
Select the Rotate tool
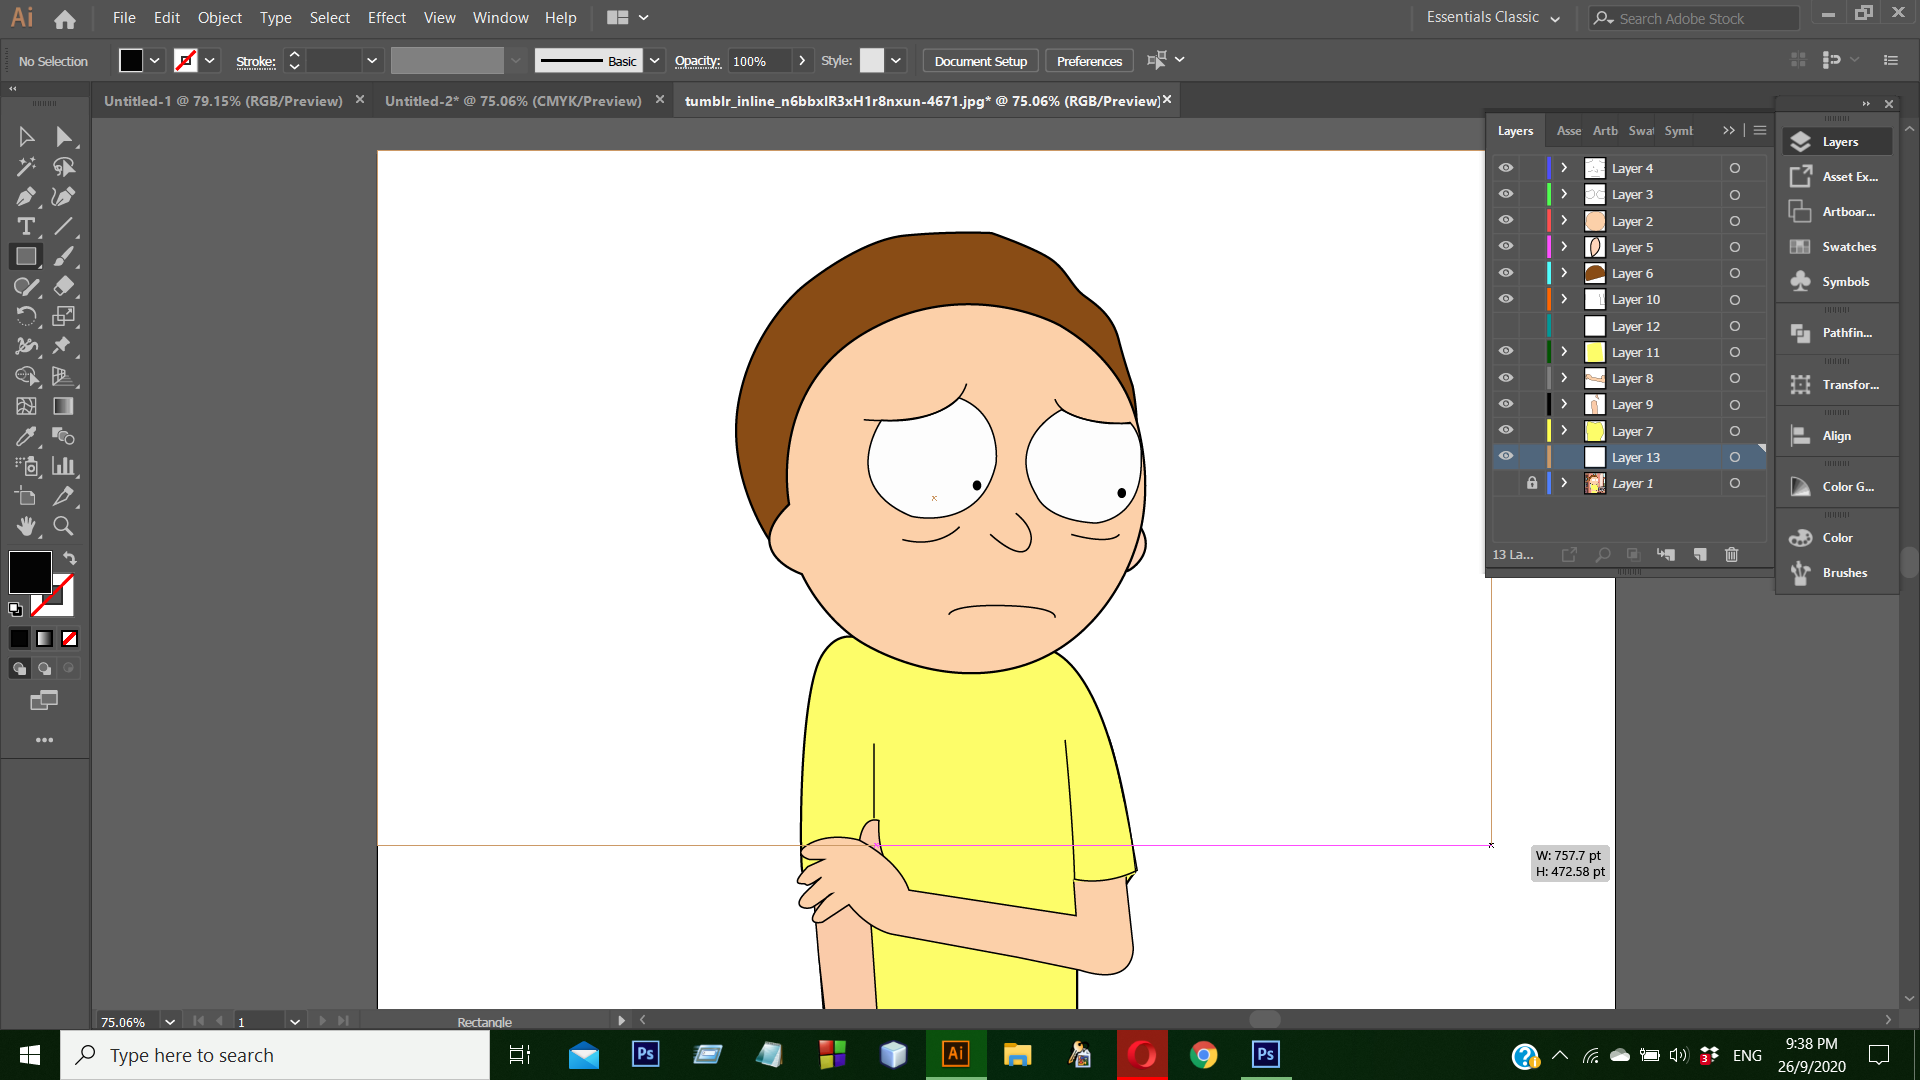point(27,317)
